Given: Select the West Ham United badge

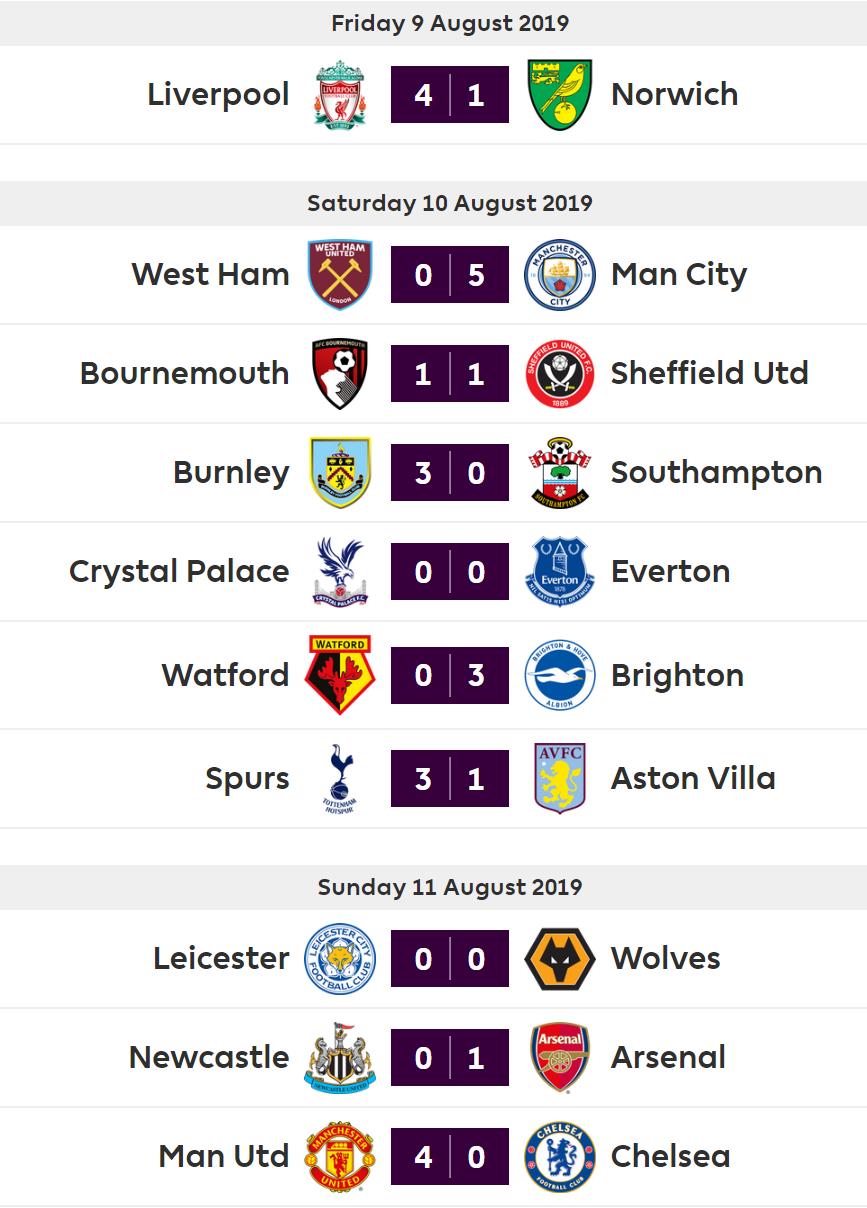Looking at the screenshot, I should point(340,274).
